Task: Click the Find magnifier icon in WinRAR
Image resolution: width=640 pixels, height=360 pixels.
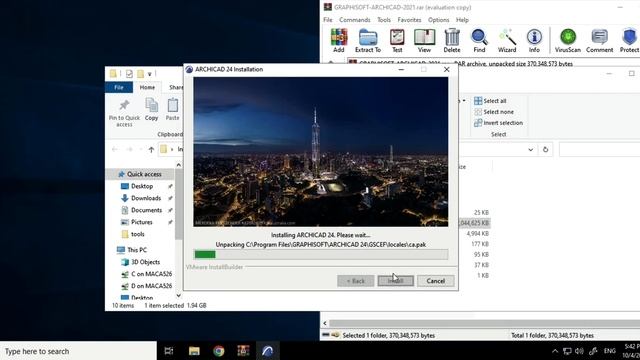Action: pos(479,40)
